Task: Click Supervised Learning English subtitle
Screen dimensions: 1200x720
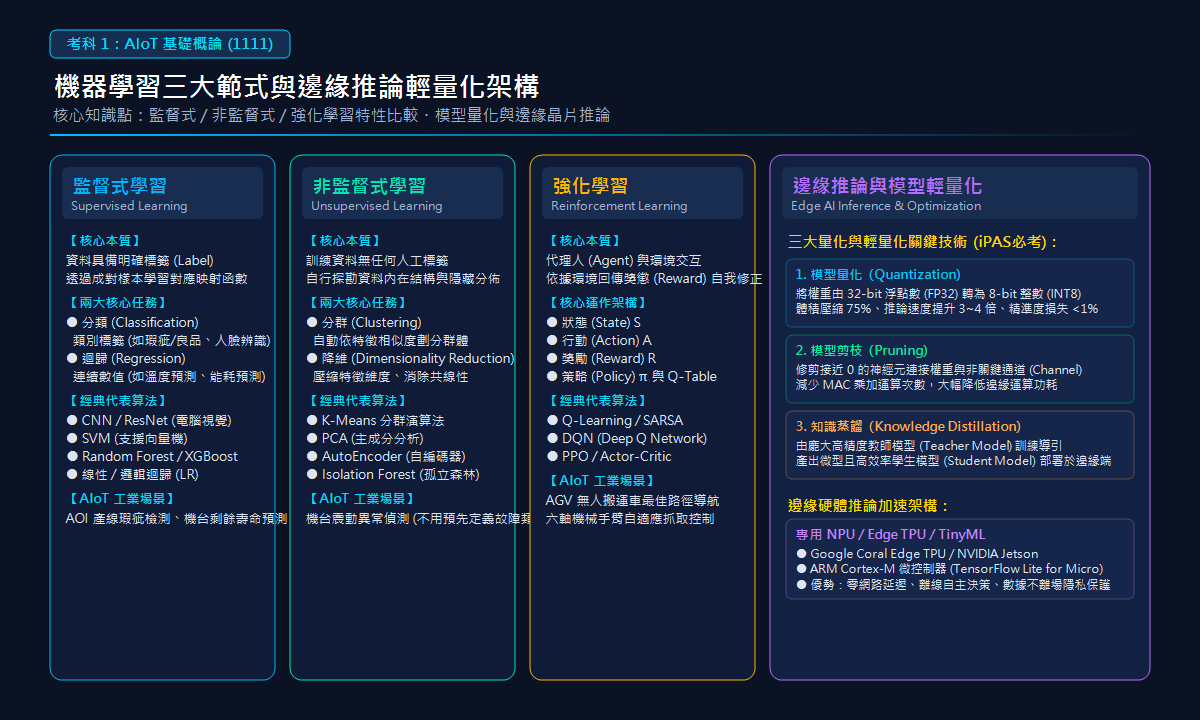Action: 129,206
